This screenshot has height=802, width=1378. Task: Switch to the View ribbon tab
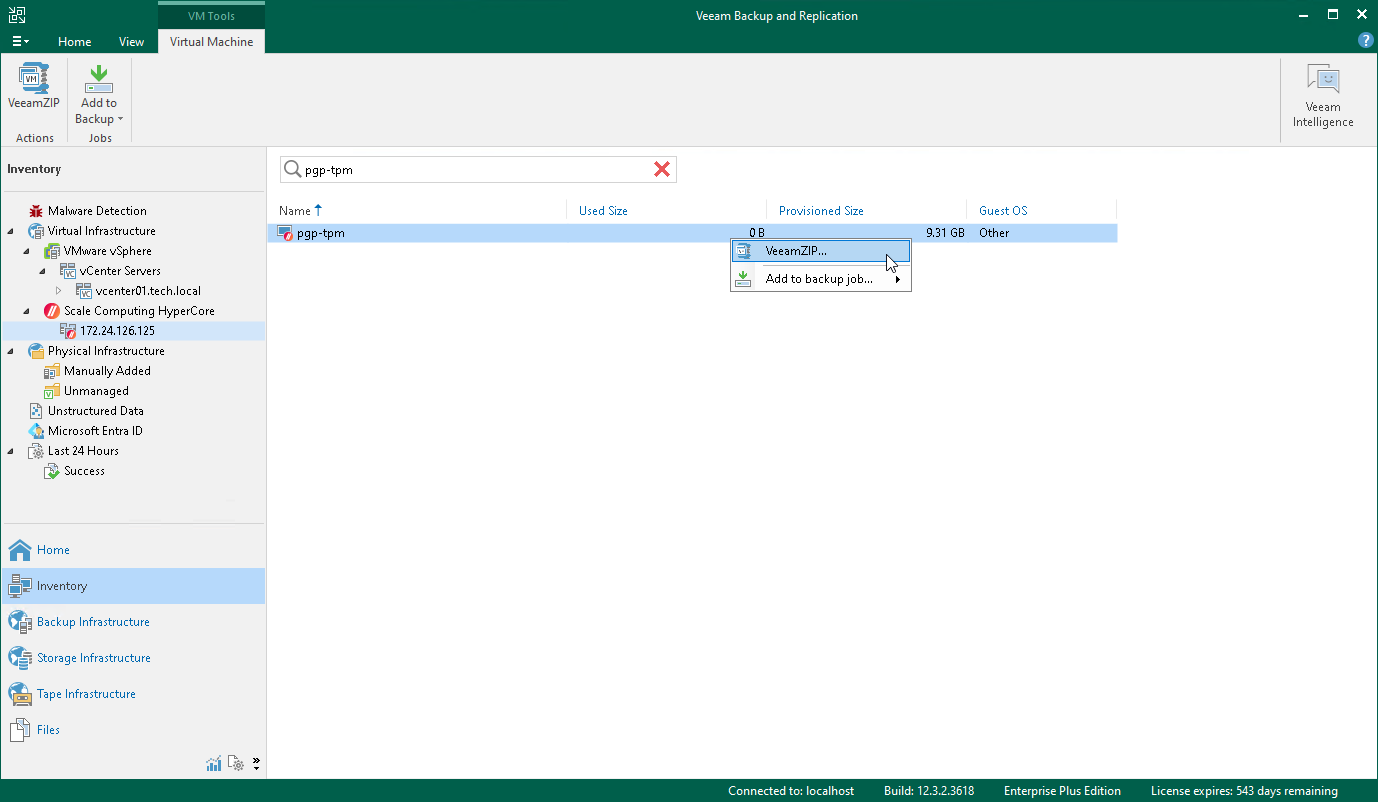131,42
